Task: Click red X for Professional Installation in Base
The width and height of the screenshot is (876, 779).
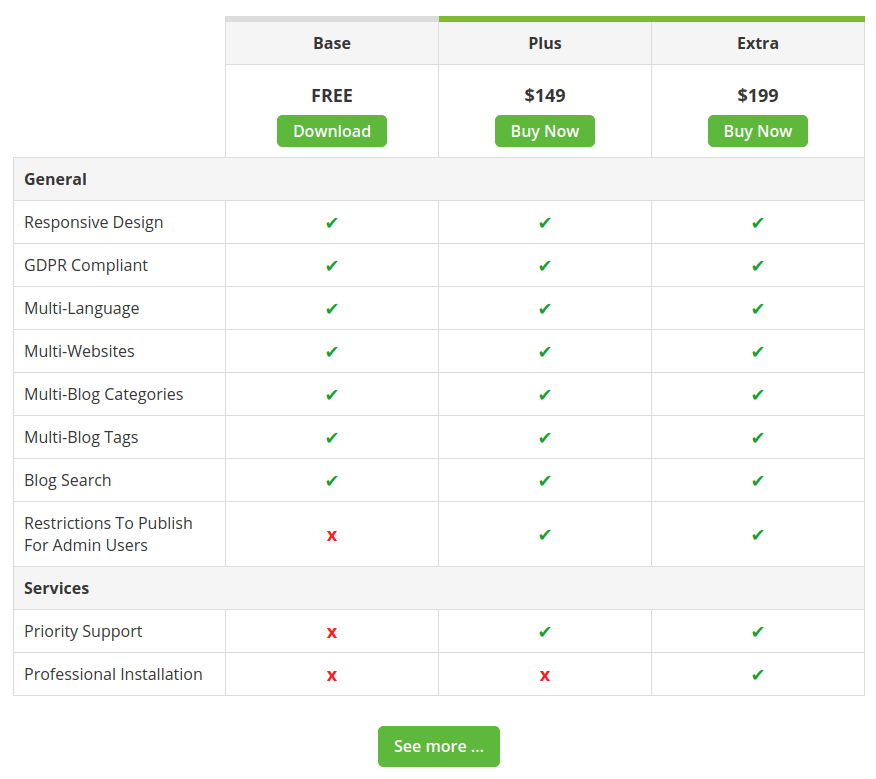Action: [x=332, y=676]
